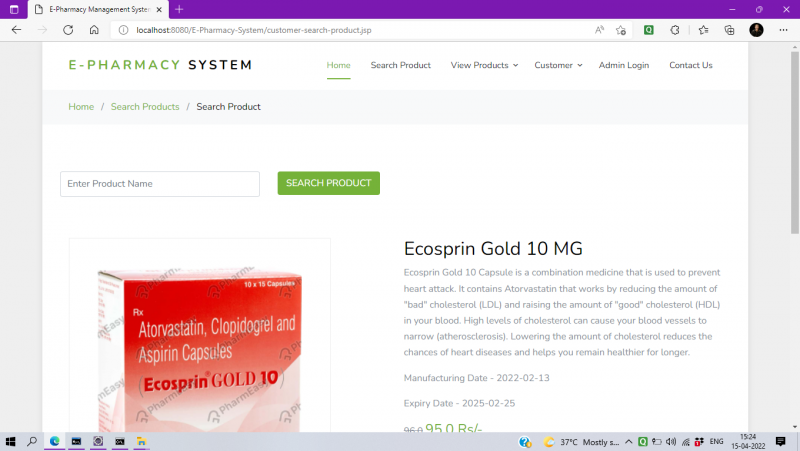Open the Admin Login page
This screenshot has width=800, height=451.
click(623, 65)
